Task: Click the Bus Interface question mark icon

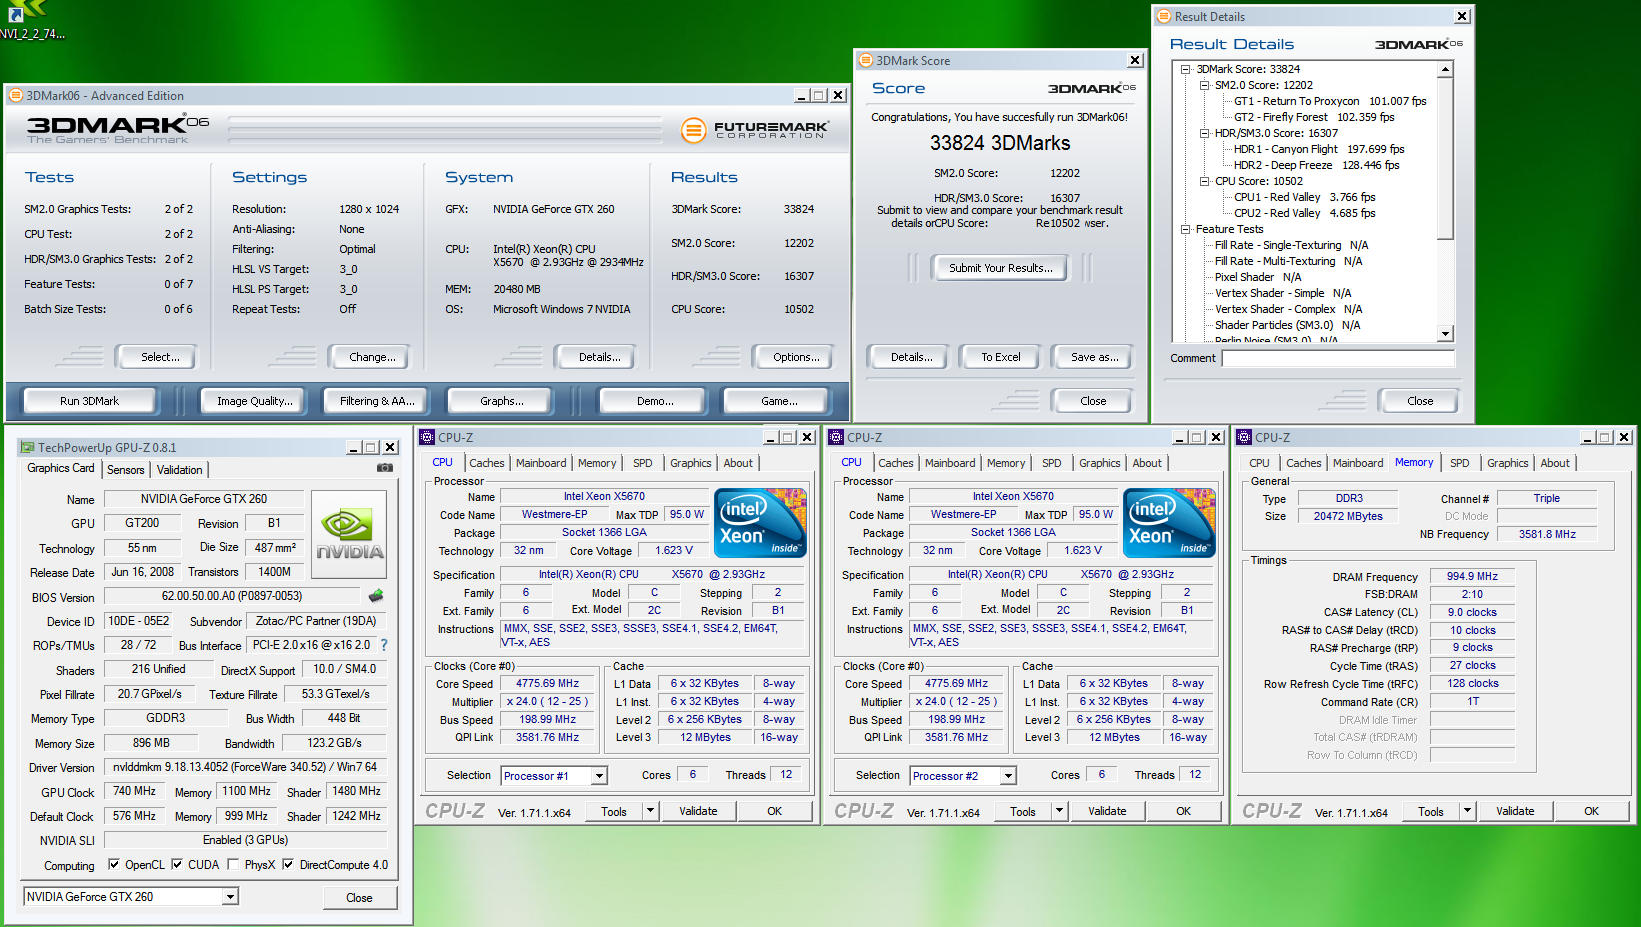Action: pyautogui.click(x=384, y=645)
